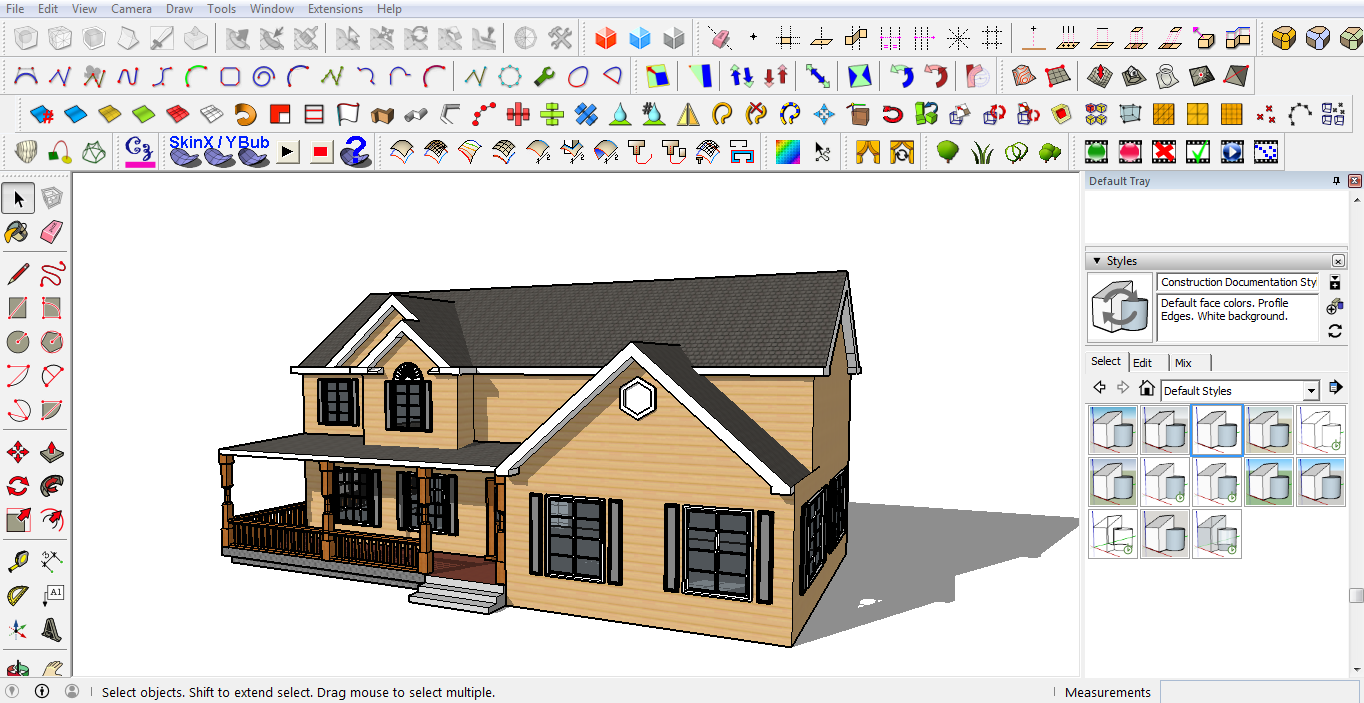This screenshot has width=1364, height=703.
Task: Open the blue question mark help icon
Action: point(355,152)
